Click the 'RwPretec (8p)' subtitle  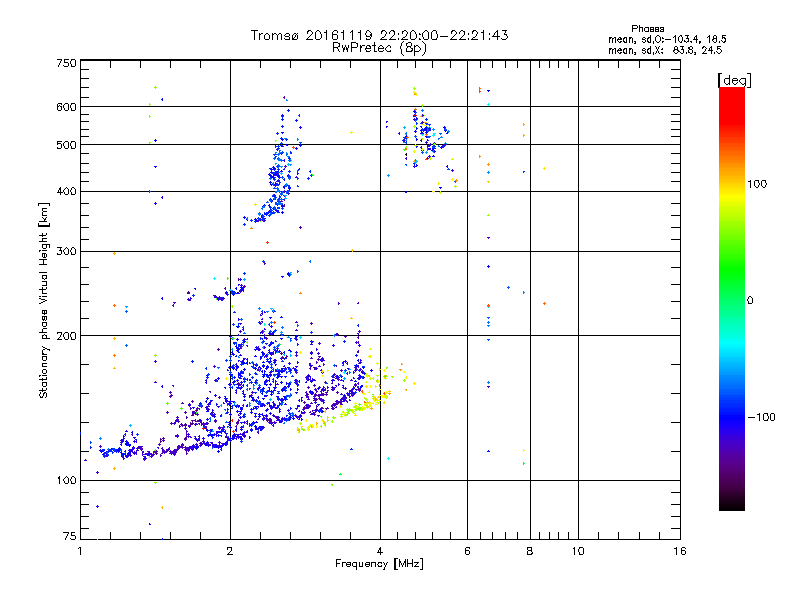379,48
